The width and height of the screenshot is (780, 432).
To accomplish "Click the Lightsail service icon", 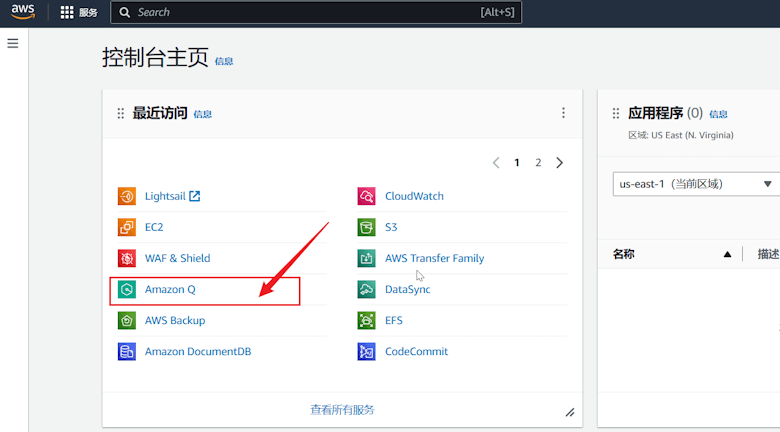I will (127, 196).
